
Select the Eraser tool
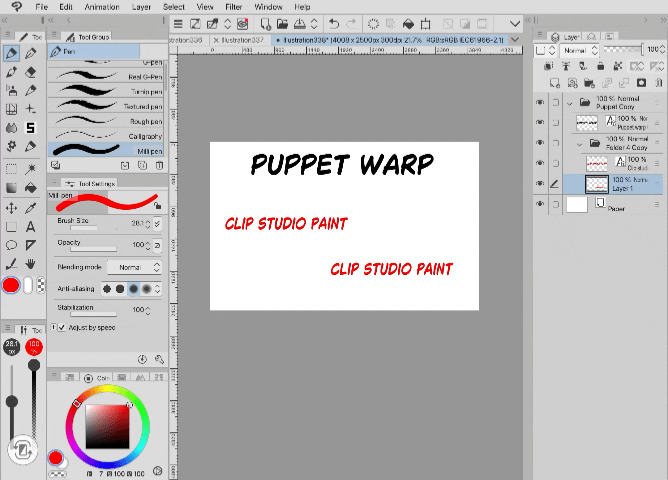(x=30, y=72)
